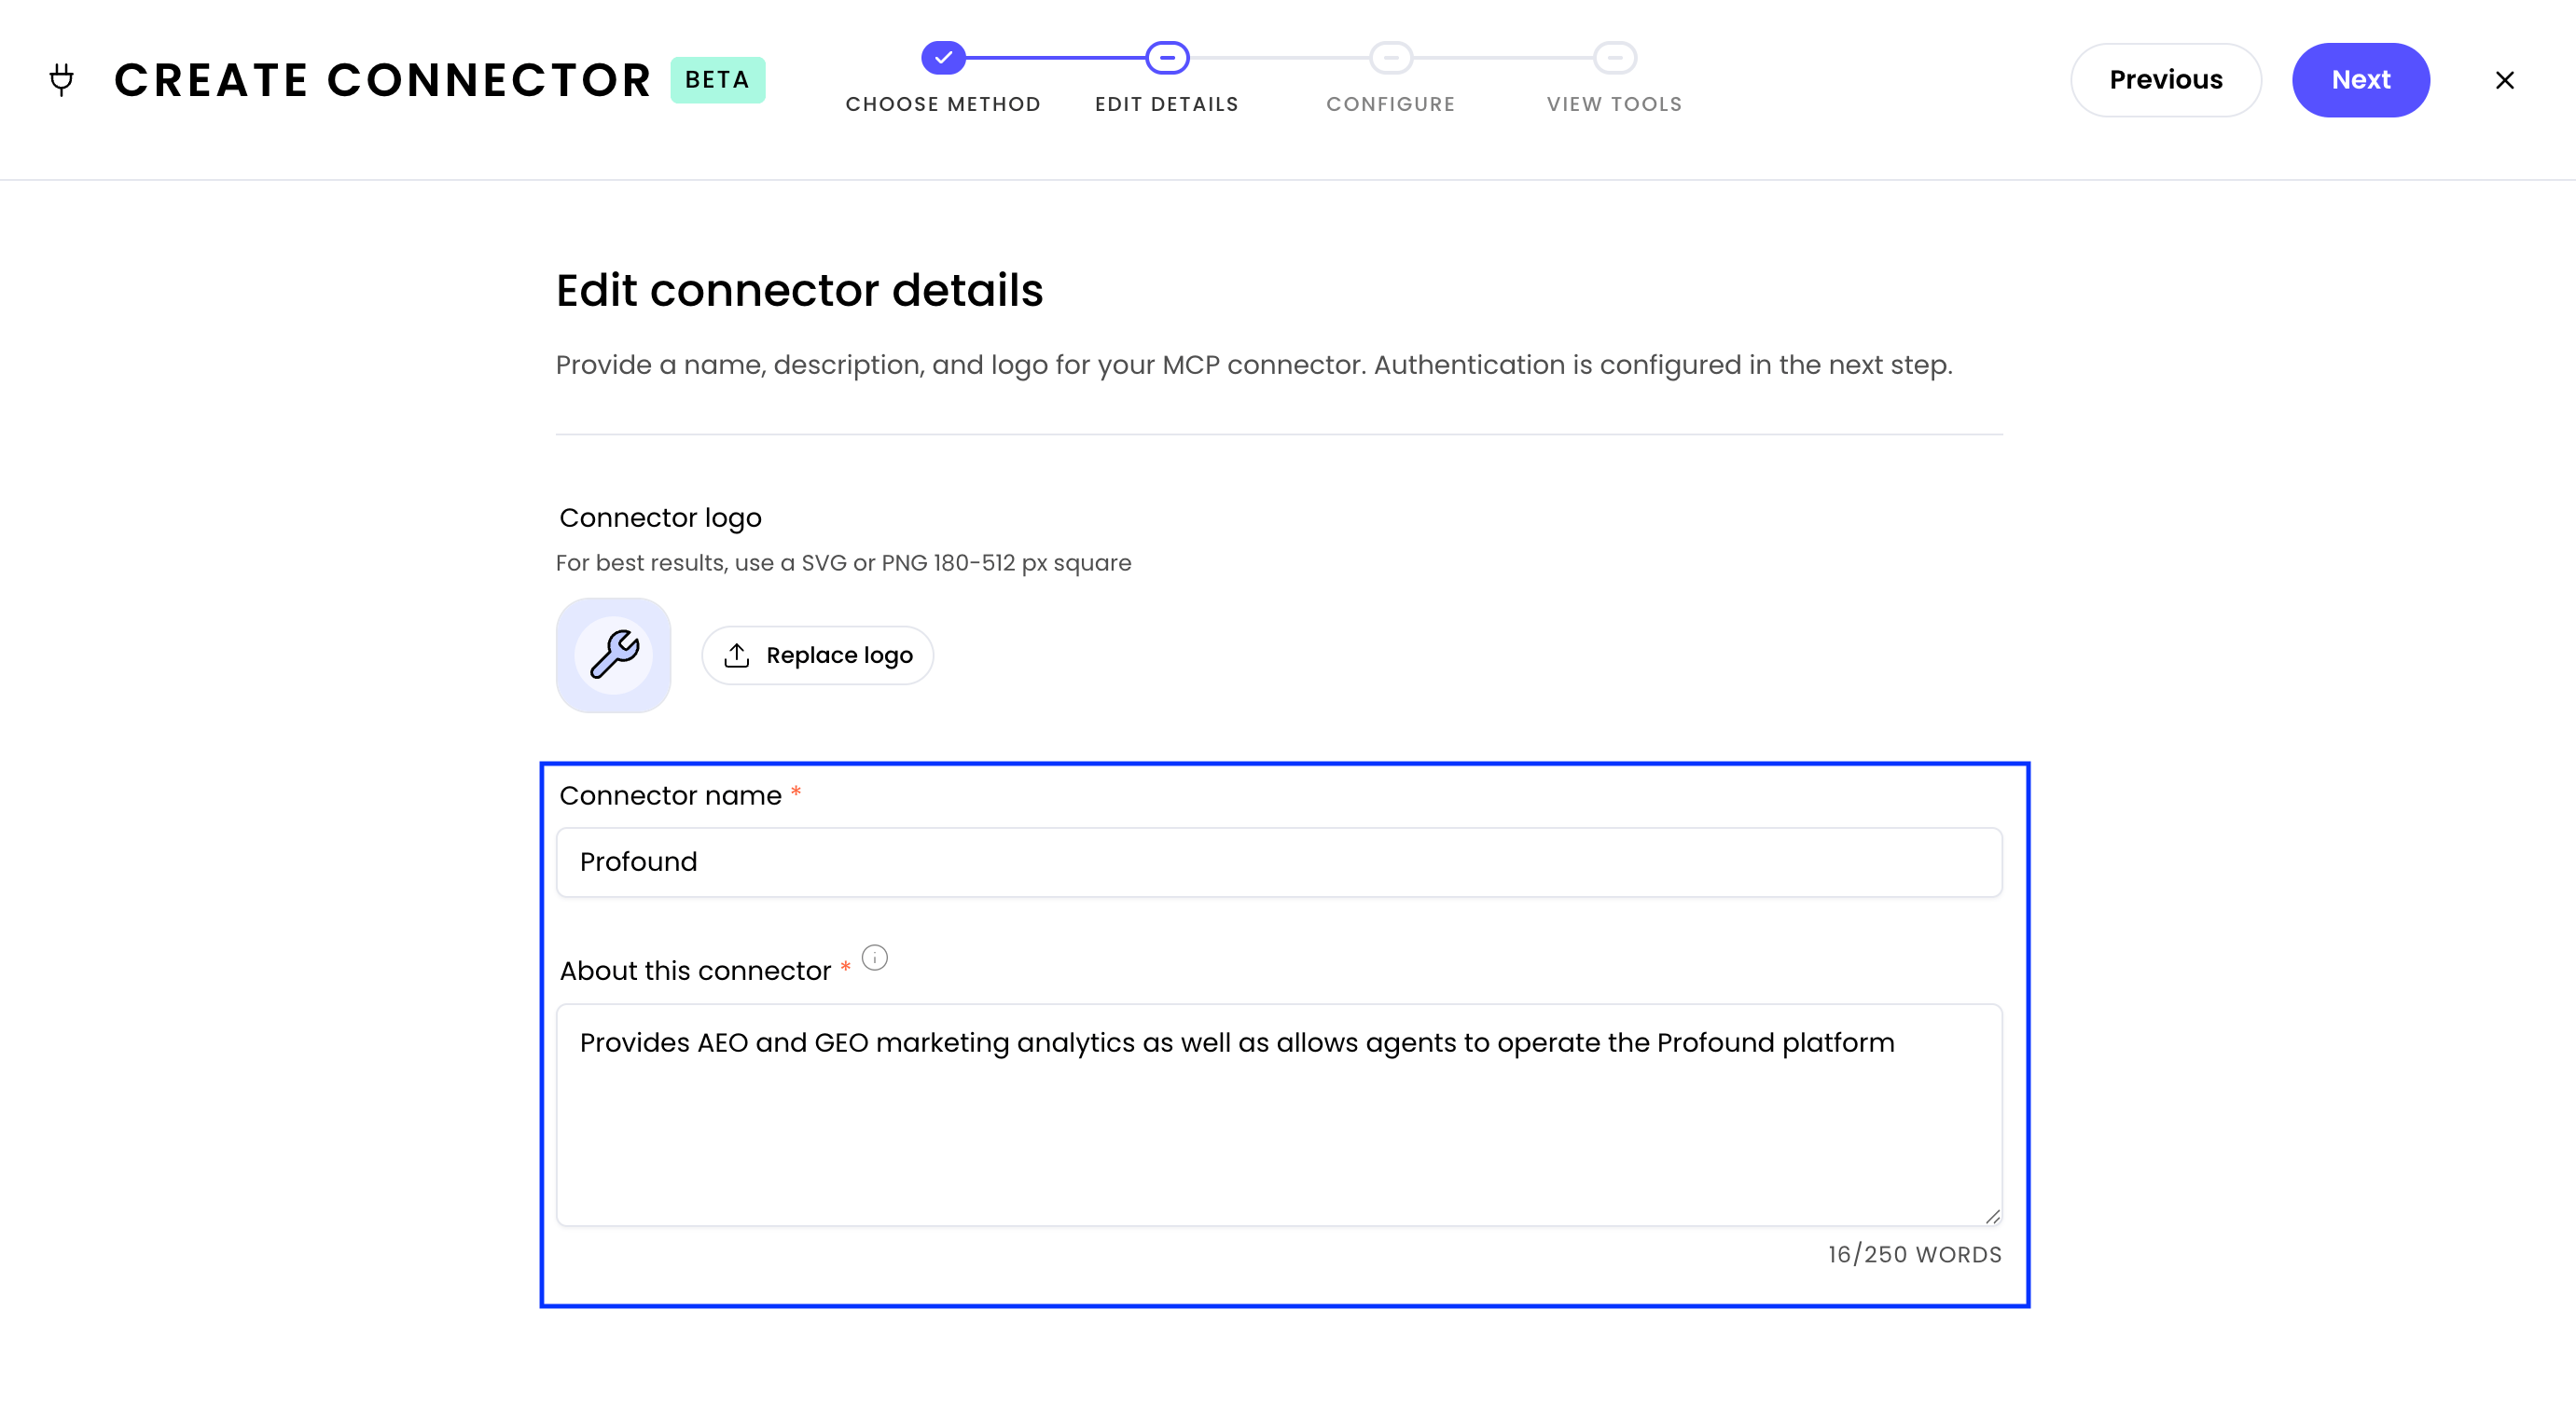
Task: Click the SVG or PNG size hint text
Action: click(x=843, y=563)
